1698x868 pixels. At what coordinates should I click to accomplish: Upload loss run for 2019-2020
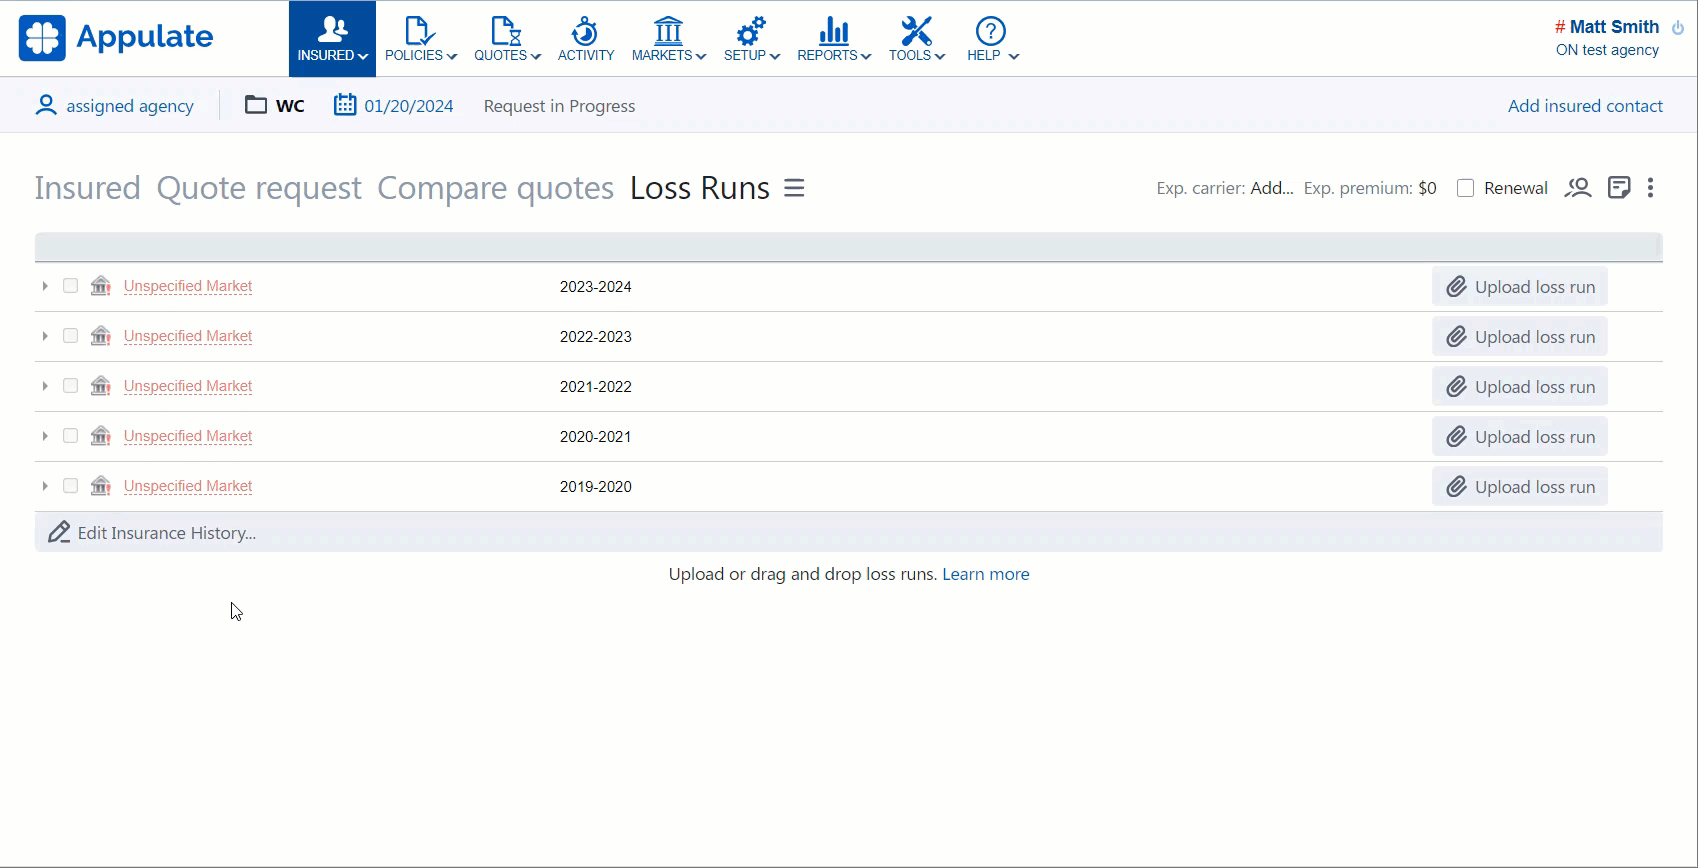[x=1520, y=487]
